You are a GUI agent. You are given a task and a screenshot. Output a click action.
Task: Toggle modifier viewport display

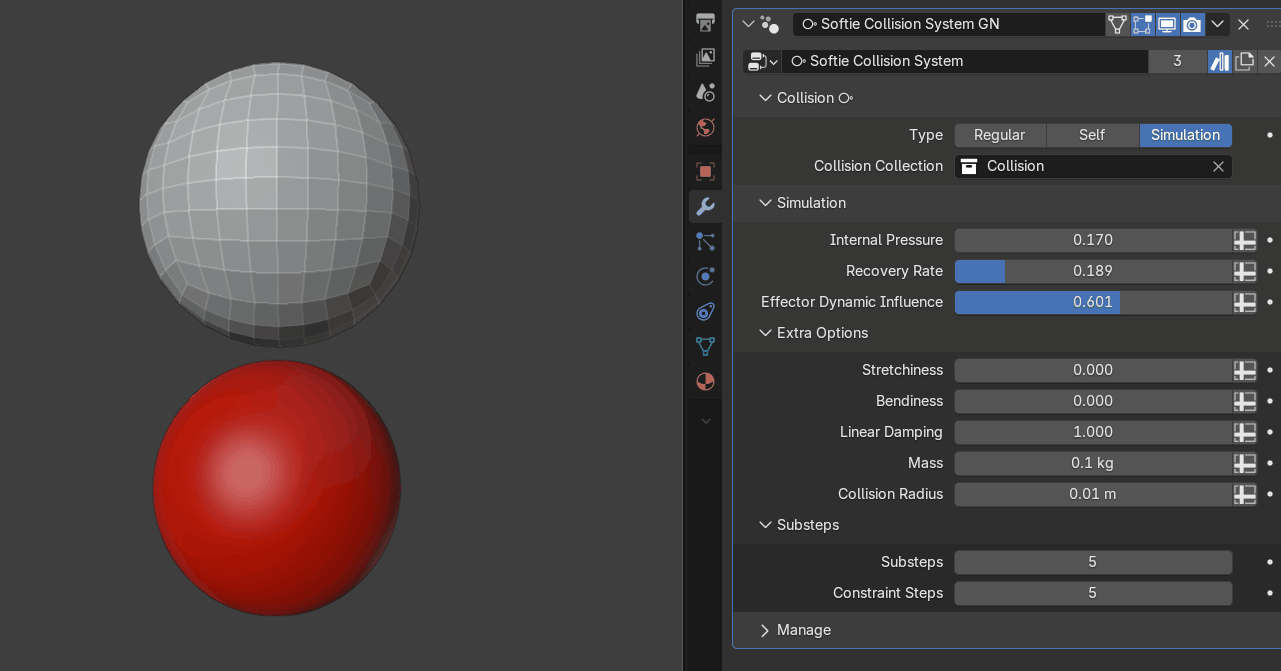pos(1167,24)
